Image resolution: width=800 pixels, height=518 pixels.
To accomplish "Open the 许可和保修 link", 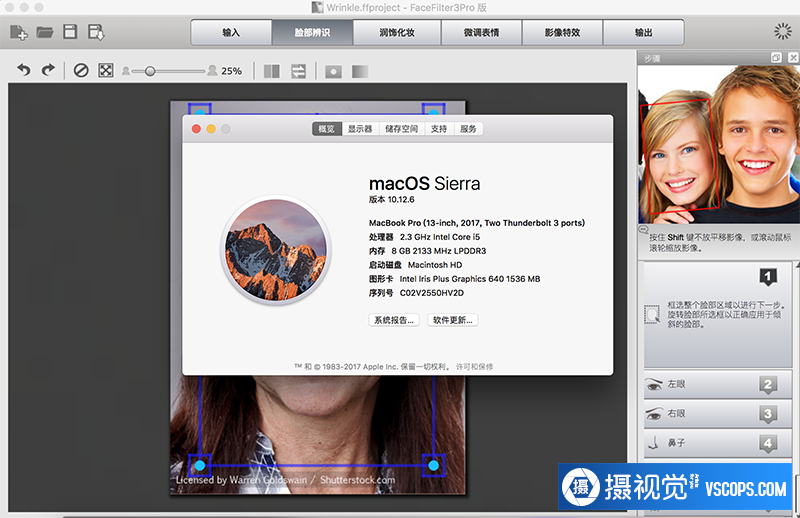I will point(474,367).
